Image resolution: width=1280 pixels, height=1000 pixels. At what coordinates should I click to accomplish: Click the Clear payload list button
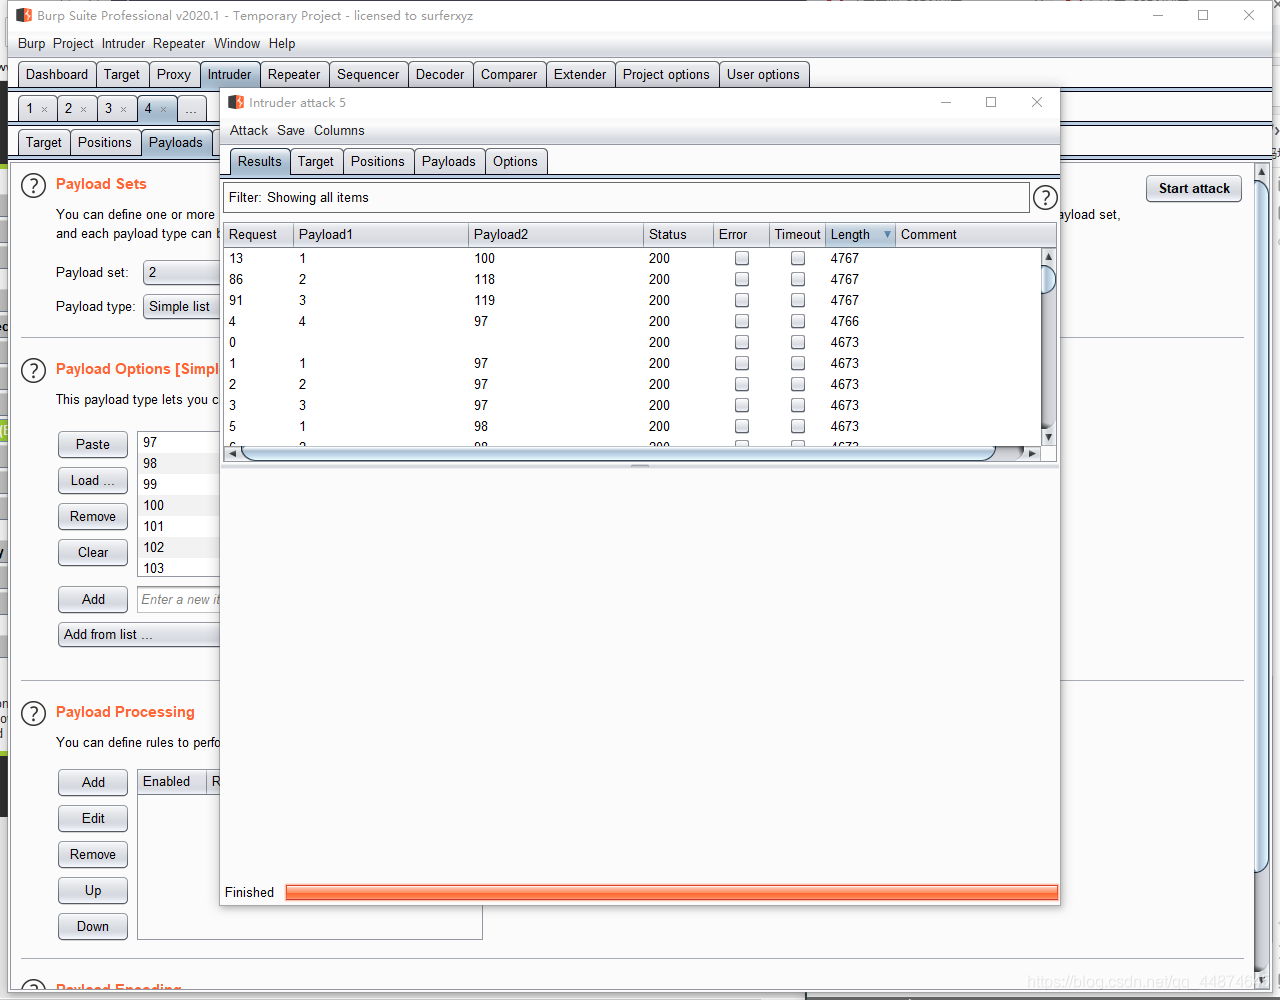pos(93,552)
